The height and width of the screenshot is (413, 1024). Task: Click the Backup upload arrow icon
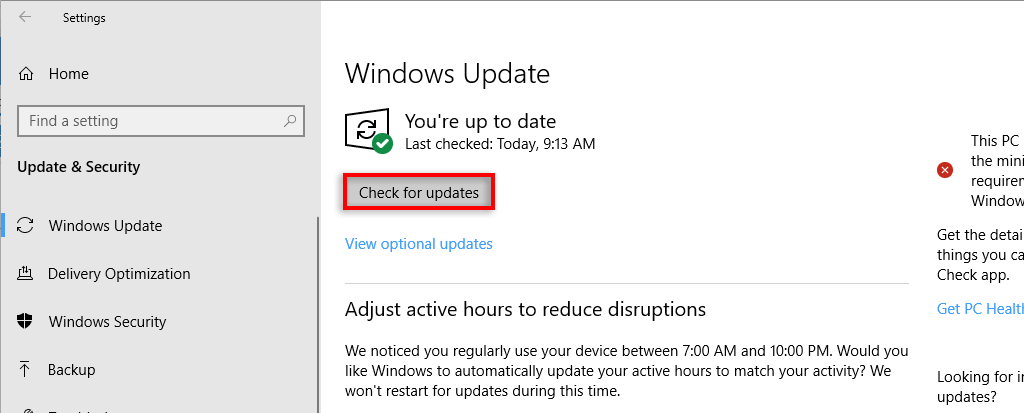(x=27, y=370)
